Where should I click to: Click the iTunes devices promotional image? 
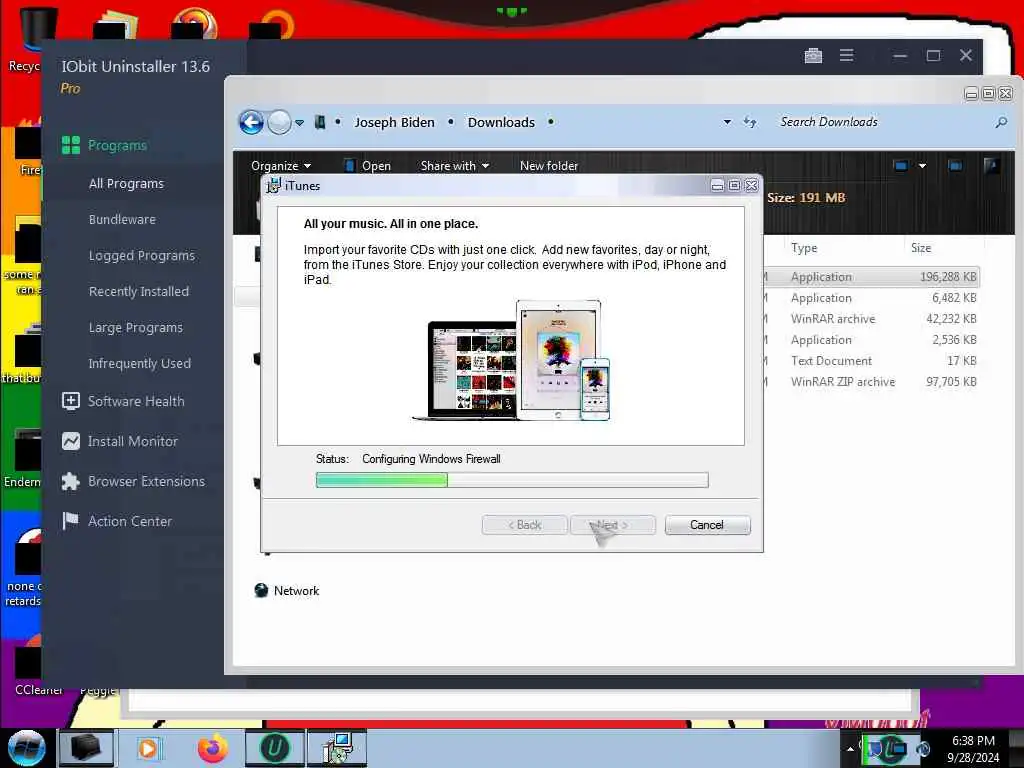(511, 360)
